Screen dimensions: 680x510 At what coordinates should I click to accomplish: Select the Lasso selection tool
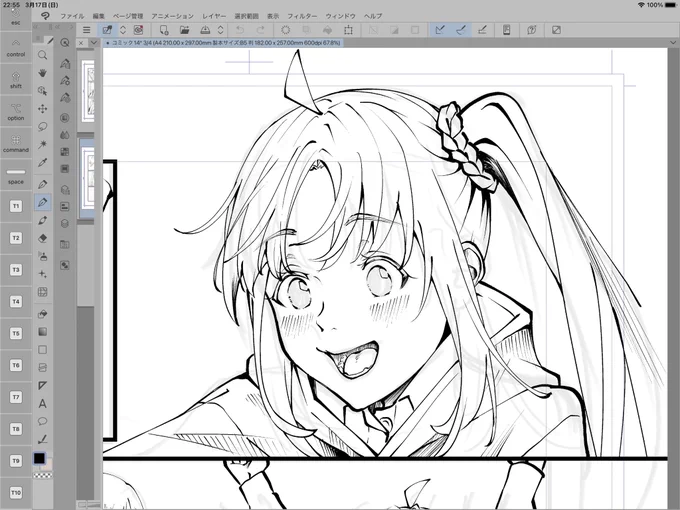[x=42, y=126]
